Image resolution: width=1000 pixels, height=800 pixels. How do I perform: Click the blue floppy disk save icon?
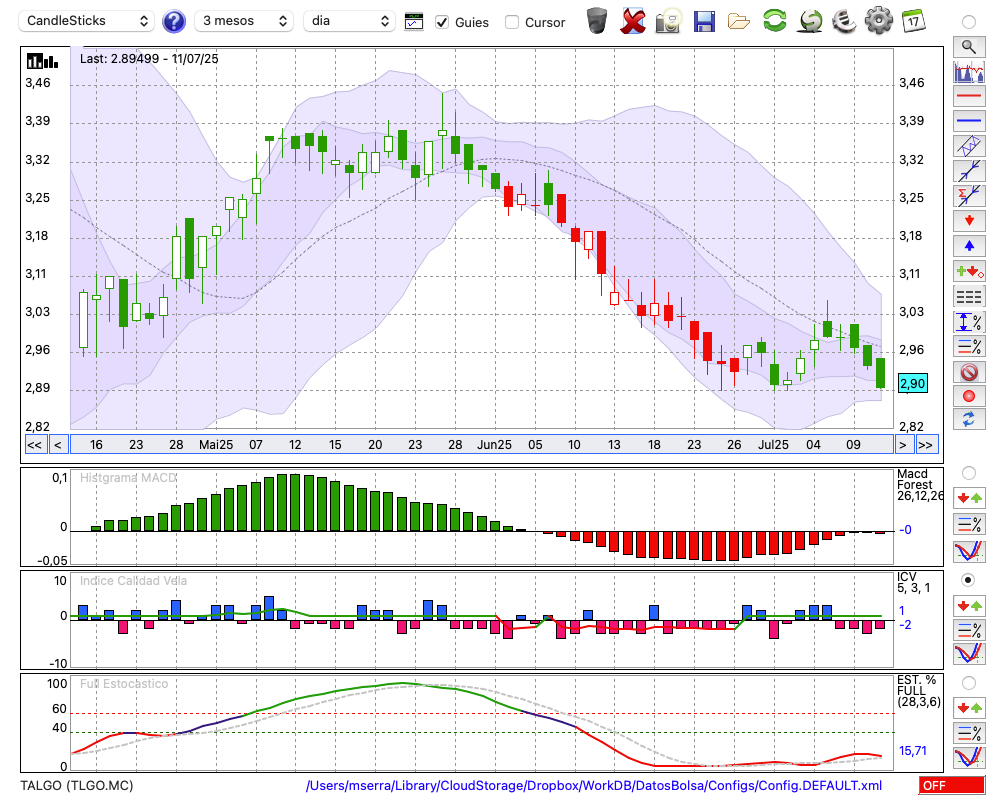pyautogui.click(x=704, y=21)
